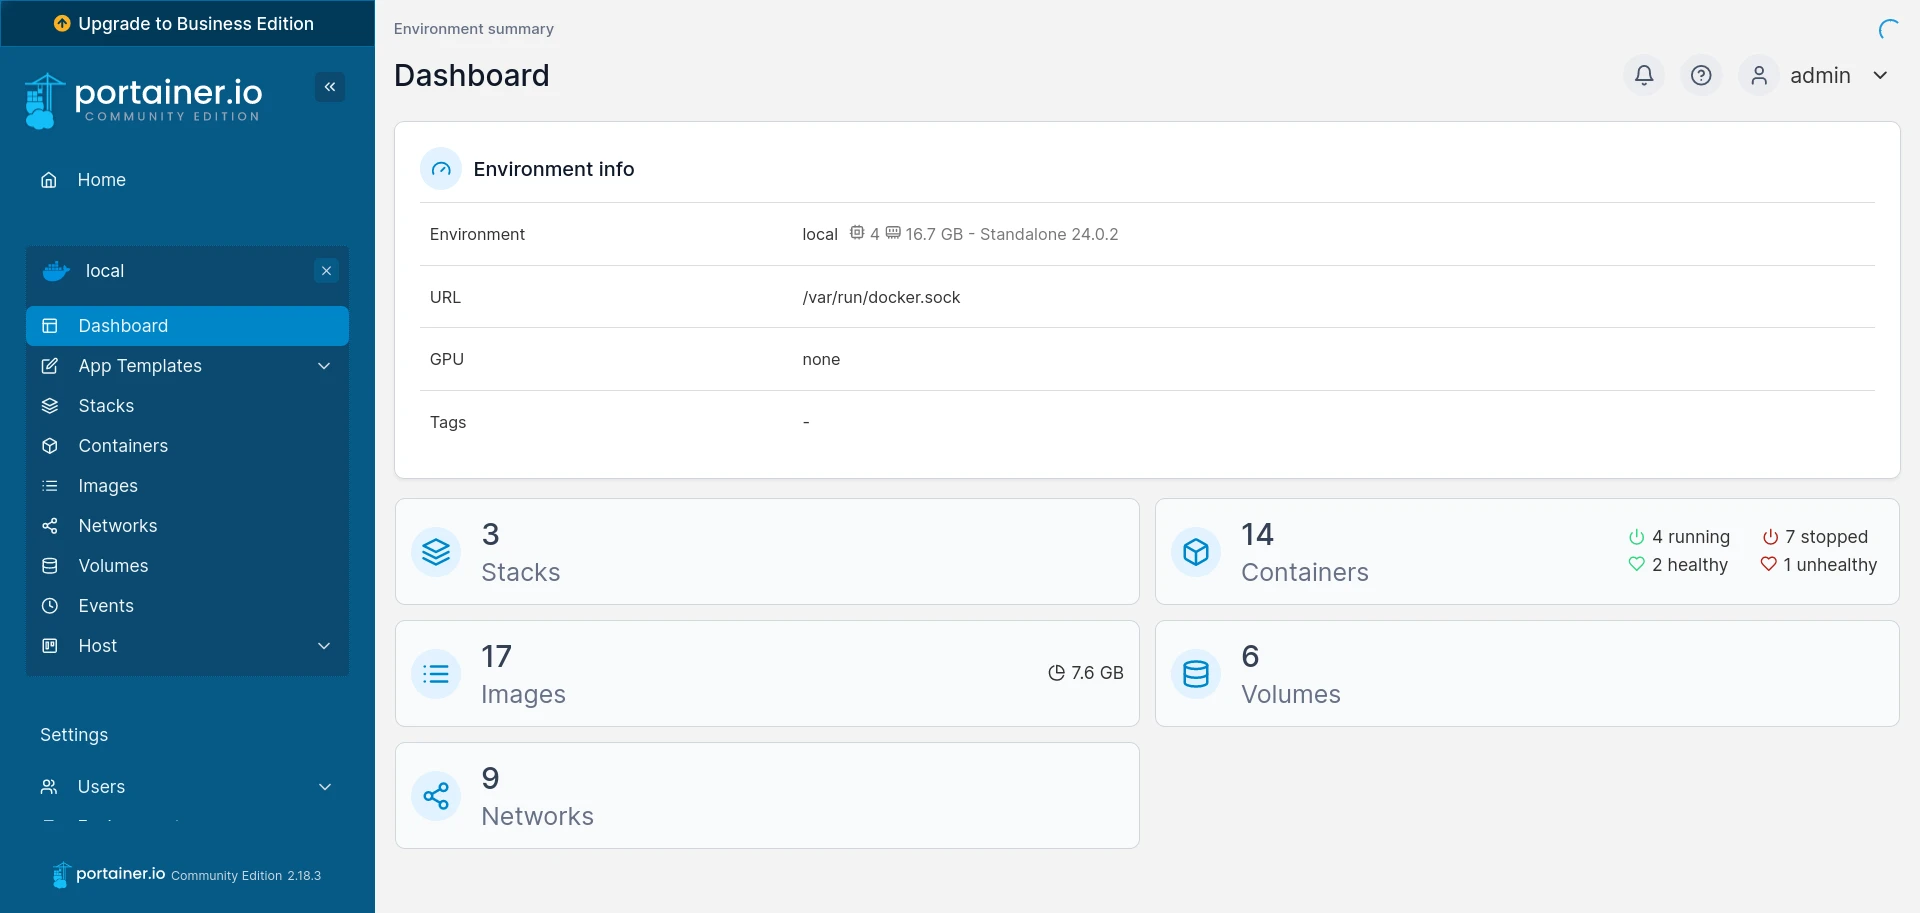Collapse the sidebar with double-chevron button

pyautogui.click(x=330, y=87)
